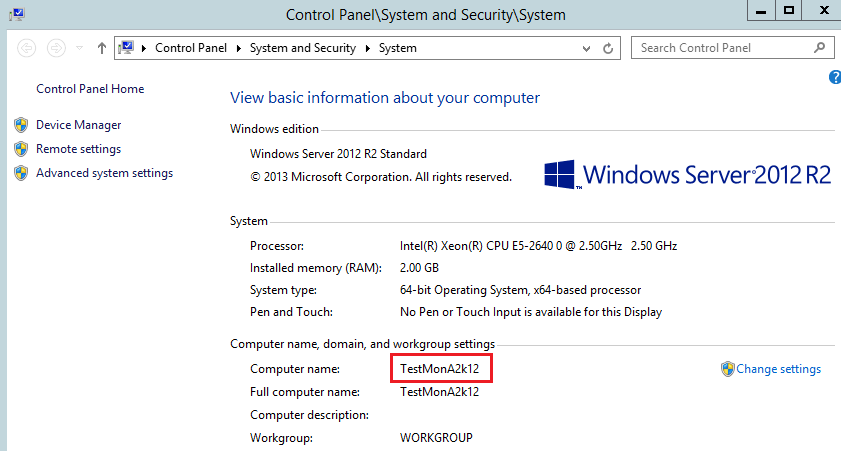Open Advanced system settings
The width and height of the screenshot is (841, 451).
(104, 173)
